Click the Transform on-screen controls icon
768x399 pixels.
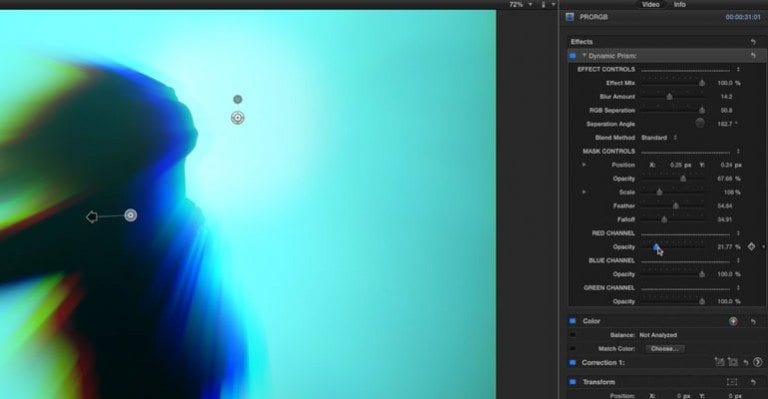[732, 382]
